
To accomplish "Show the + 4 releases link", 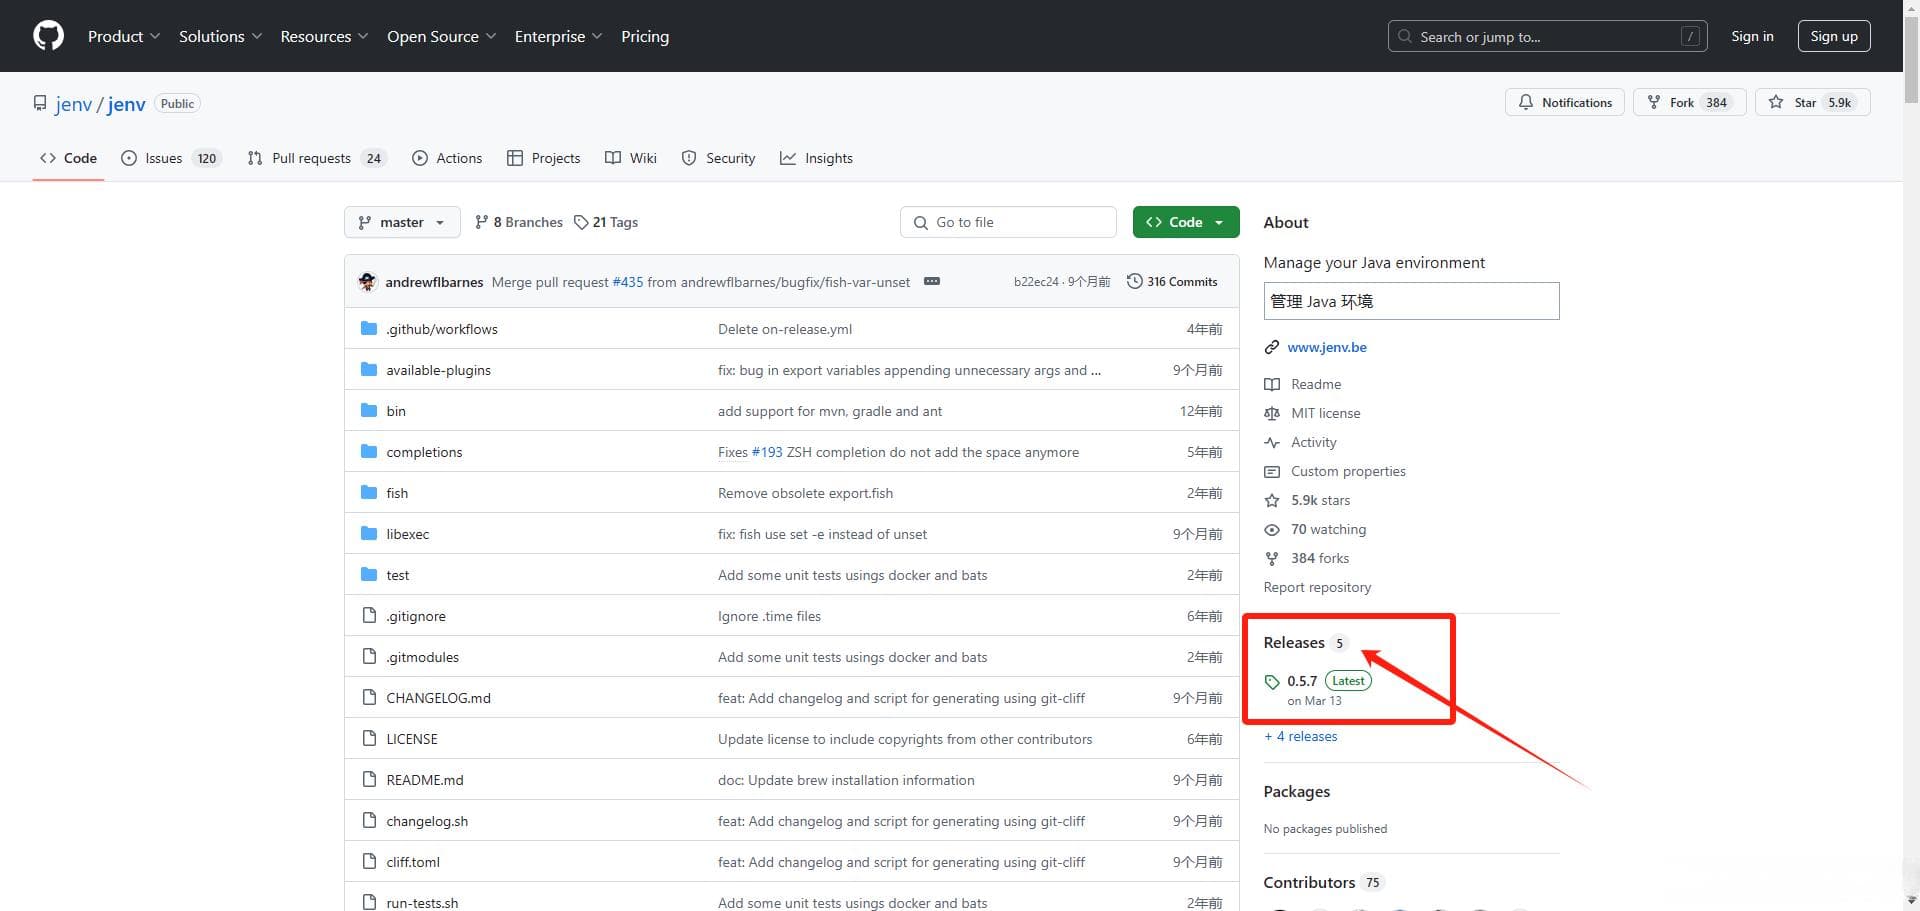I will coord(1300,736).
